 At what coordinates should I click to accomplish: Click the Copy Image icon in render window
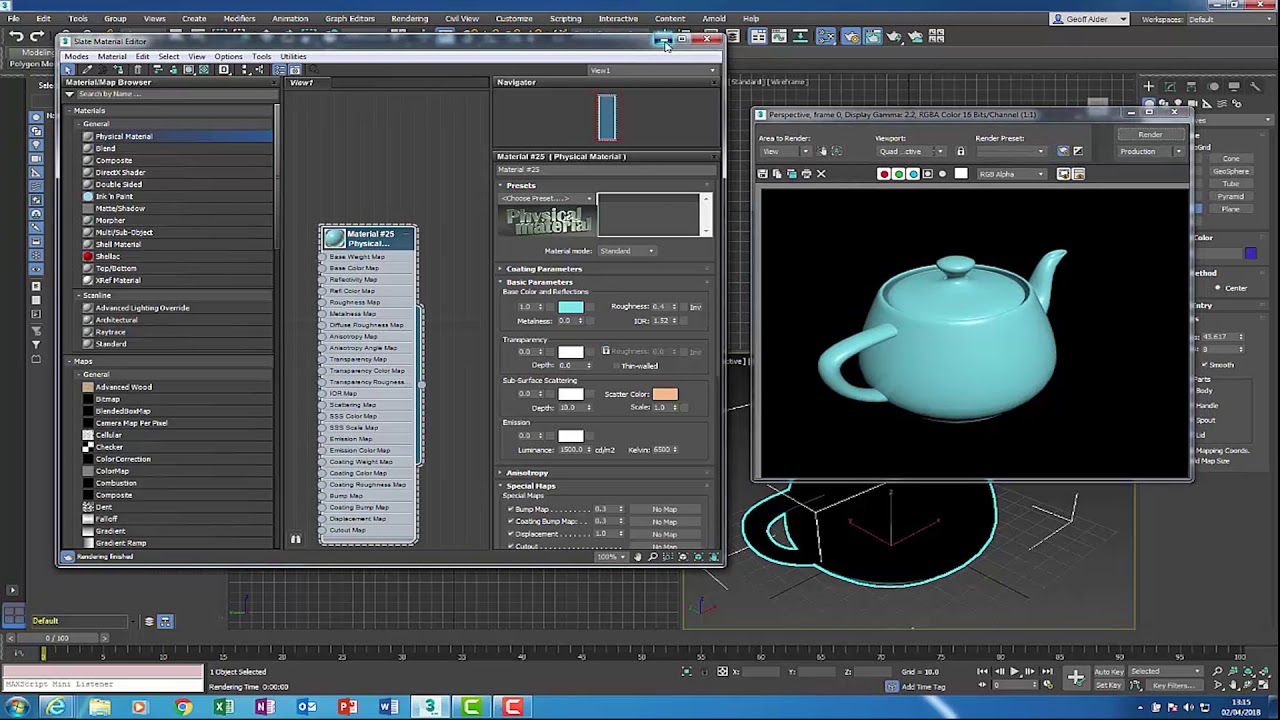tap(777, 174)
